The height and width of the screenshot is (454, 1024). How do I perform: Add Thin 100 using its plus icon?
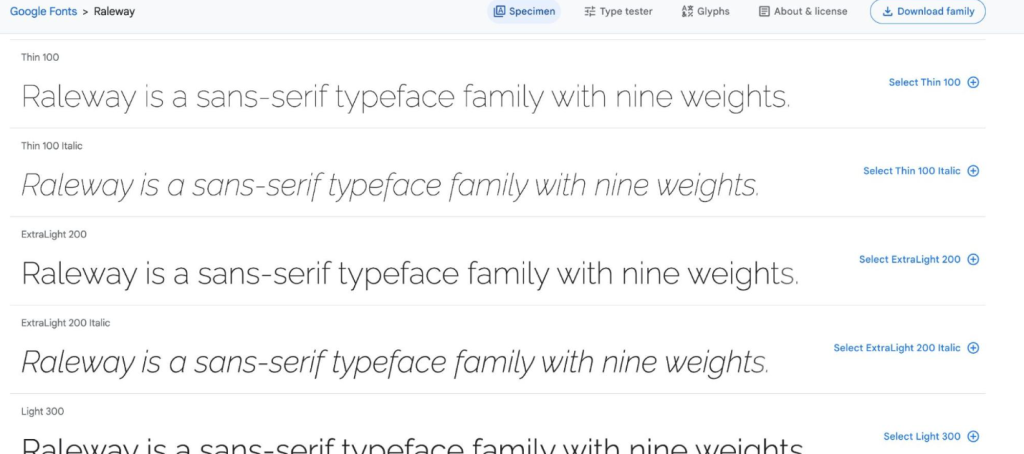[x=973, y=82]
